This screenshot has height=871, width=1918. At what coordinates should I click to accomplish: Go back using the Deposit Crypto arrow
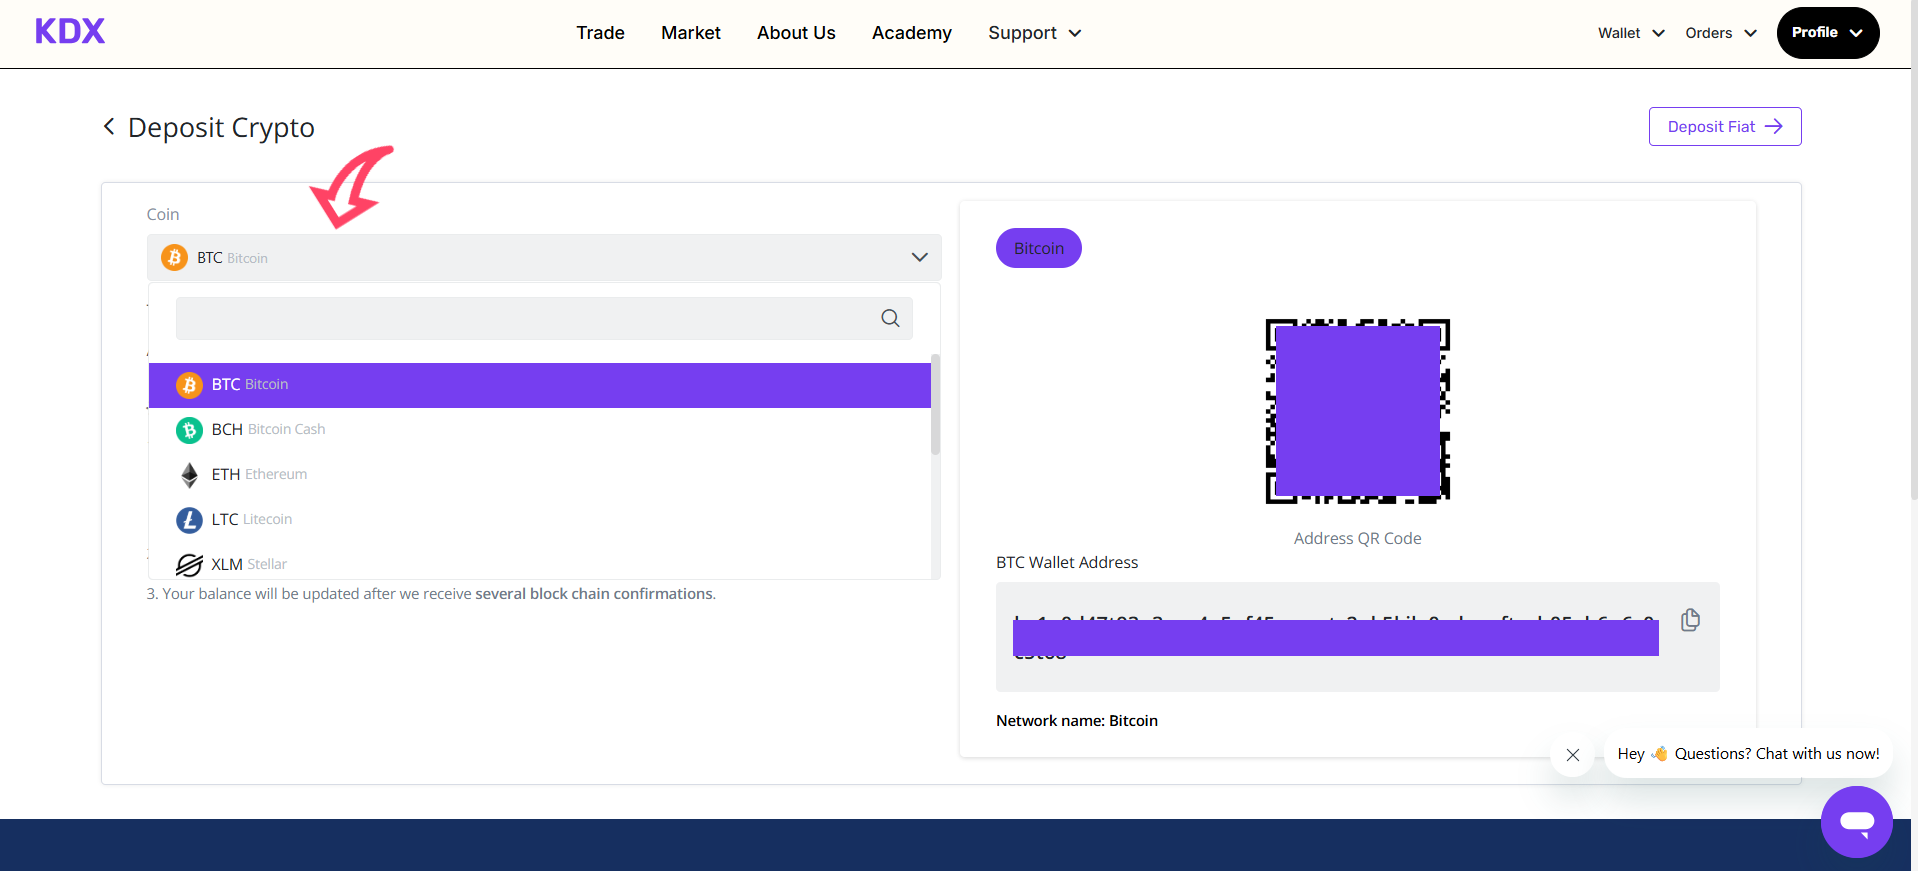point(109,127)
